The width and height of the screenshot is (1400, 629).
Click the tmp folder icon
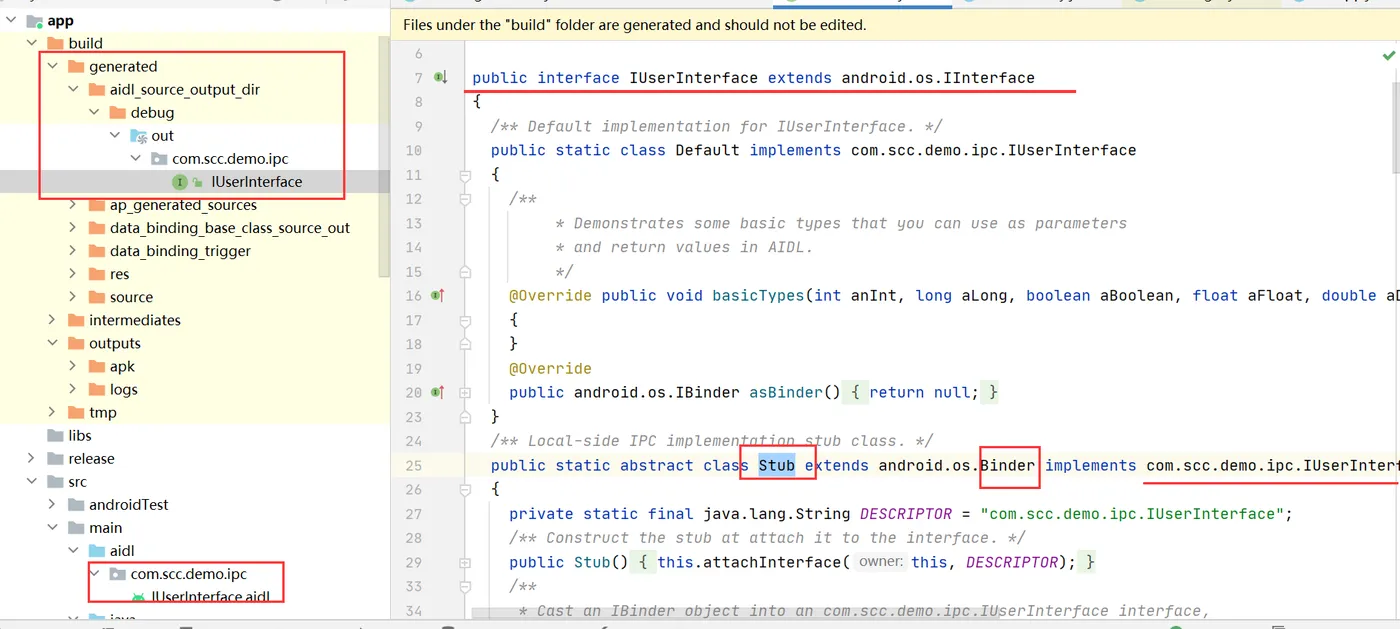pyautogui.click(x=76, y=412)
